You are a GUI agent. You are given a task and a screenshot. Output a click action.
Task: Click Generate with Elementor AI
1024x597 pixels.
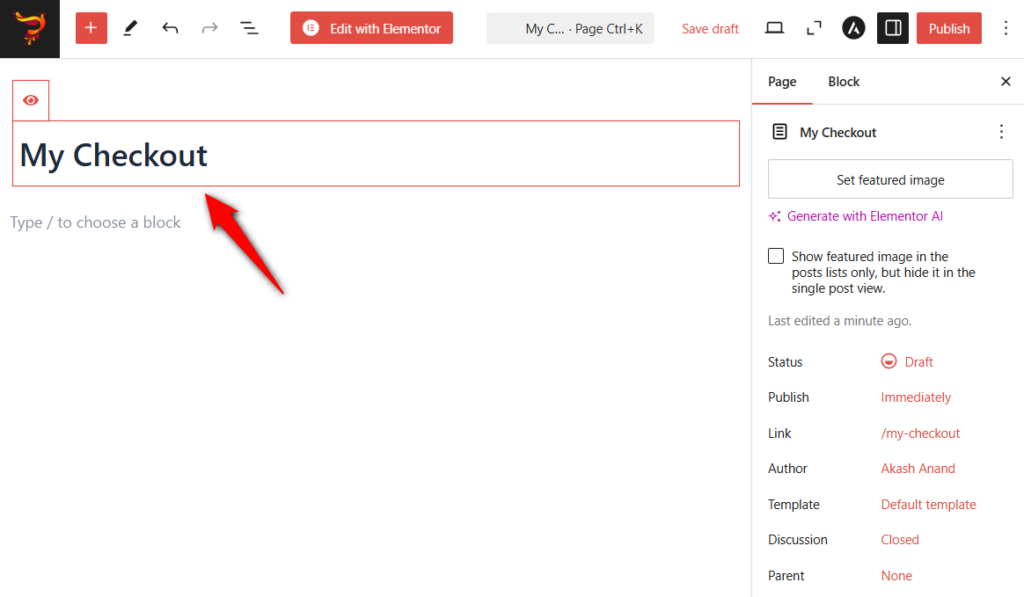pyautogui.click(x=864, y=215)
